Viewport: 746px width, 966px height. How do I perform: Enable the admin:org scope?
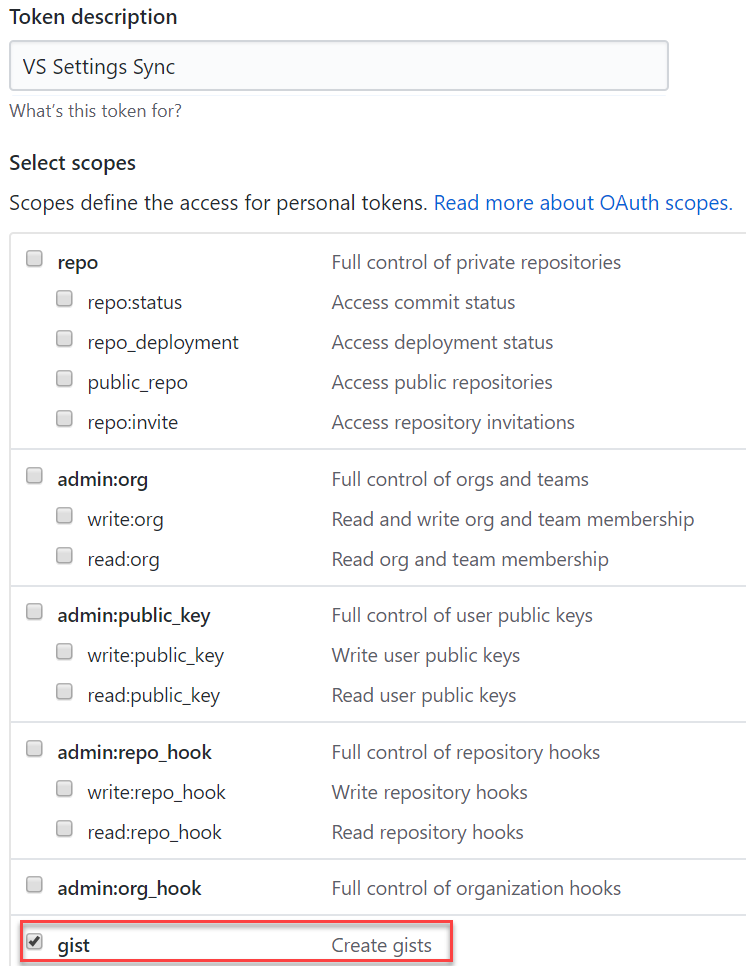click(x=34, y=476)
